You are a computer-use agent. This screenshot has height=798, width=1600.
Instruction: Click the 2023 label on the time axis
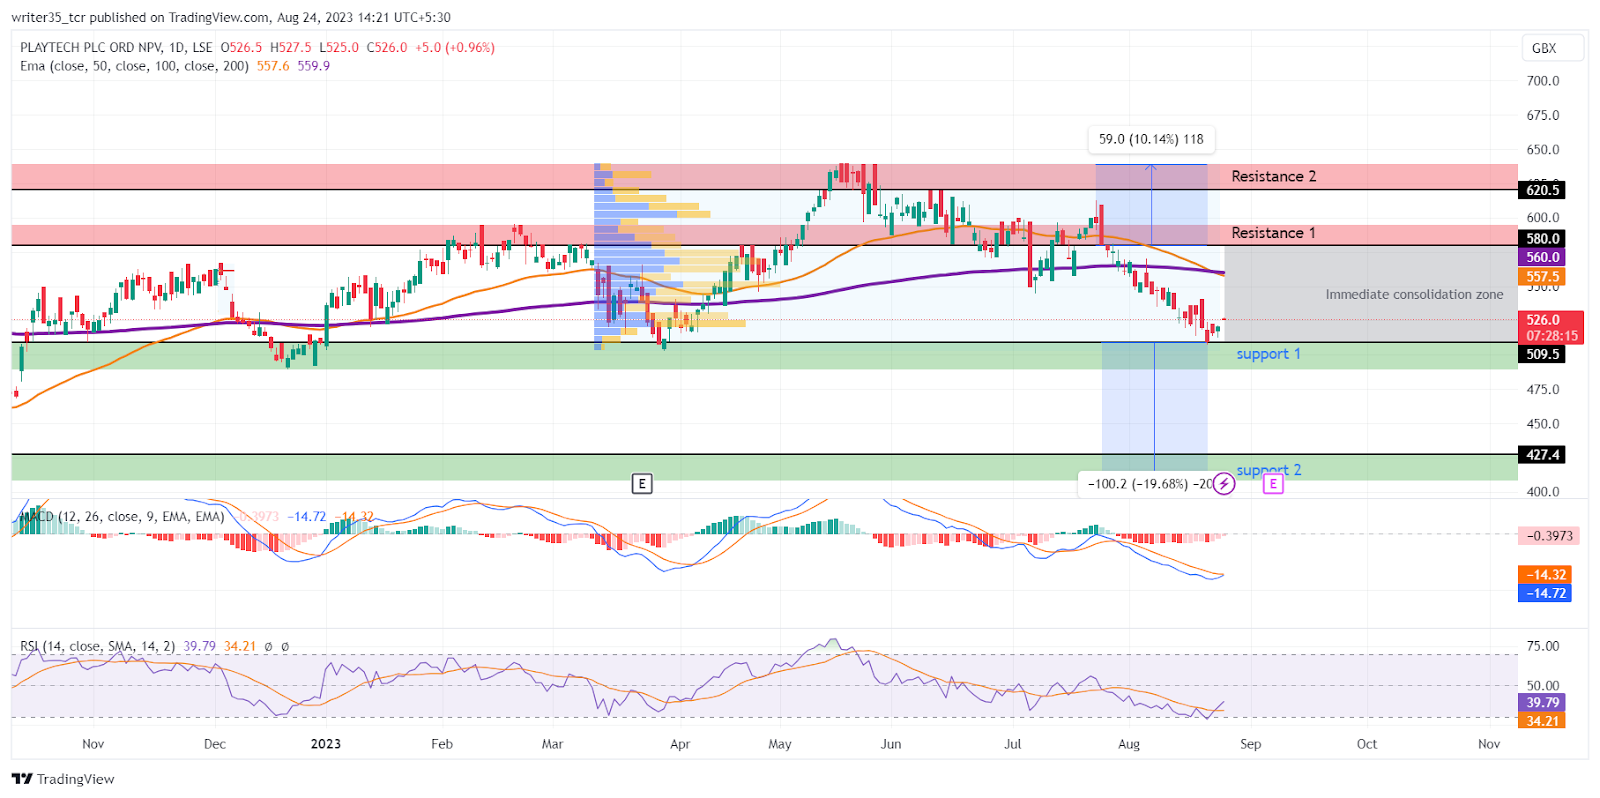[326, 744]
